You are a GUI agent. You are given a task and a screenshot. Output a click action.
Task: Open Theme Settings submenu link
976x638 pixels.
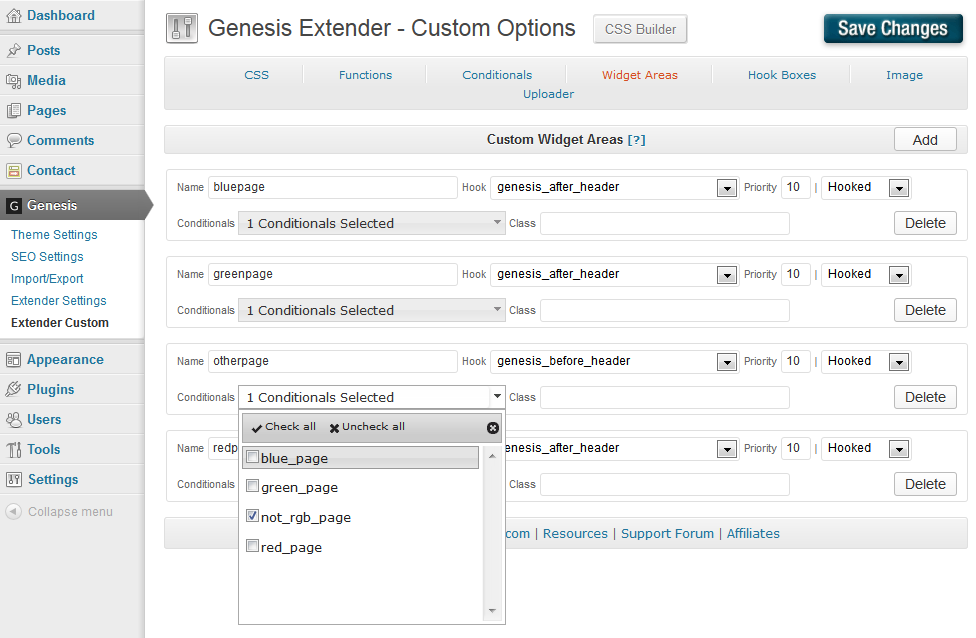coord(54,235)
